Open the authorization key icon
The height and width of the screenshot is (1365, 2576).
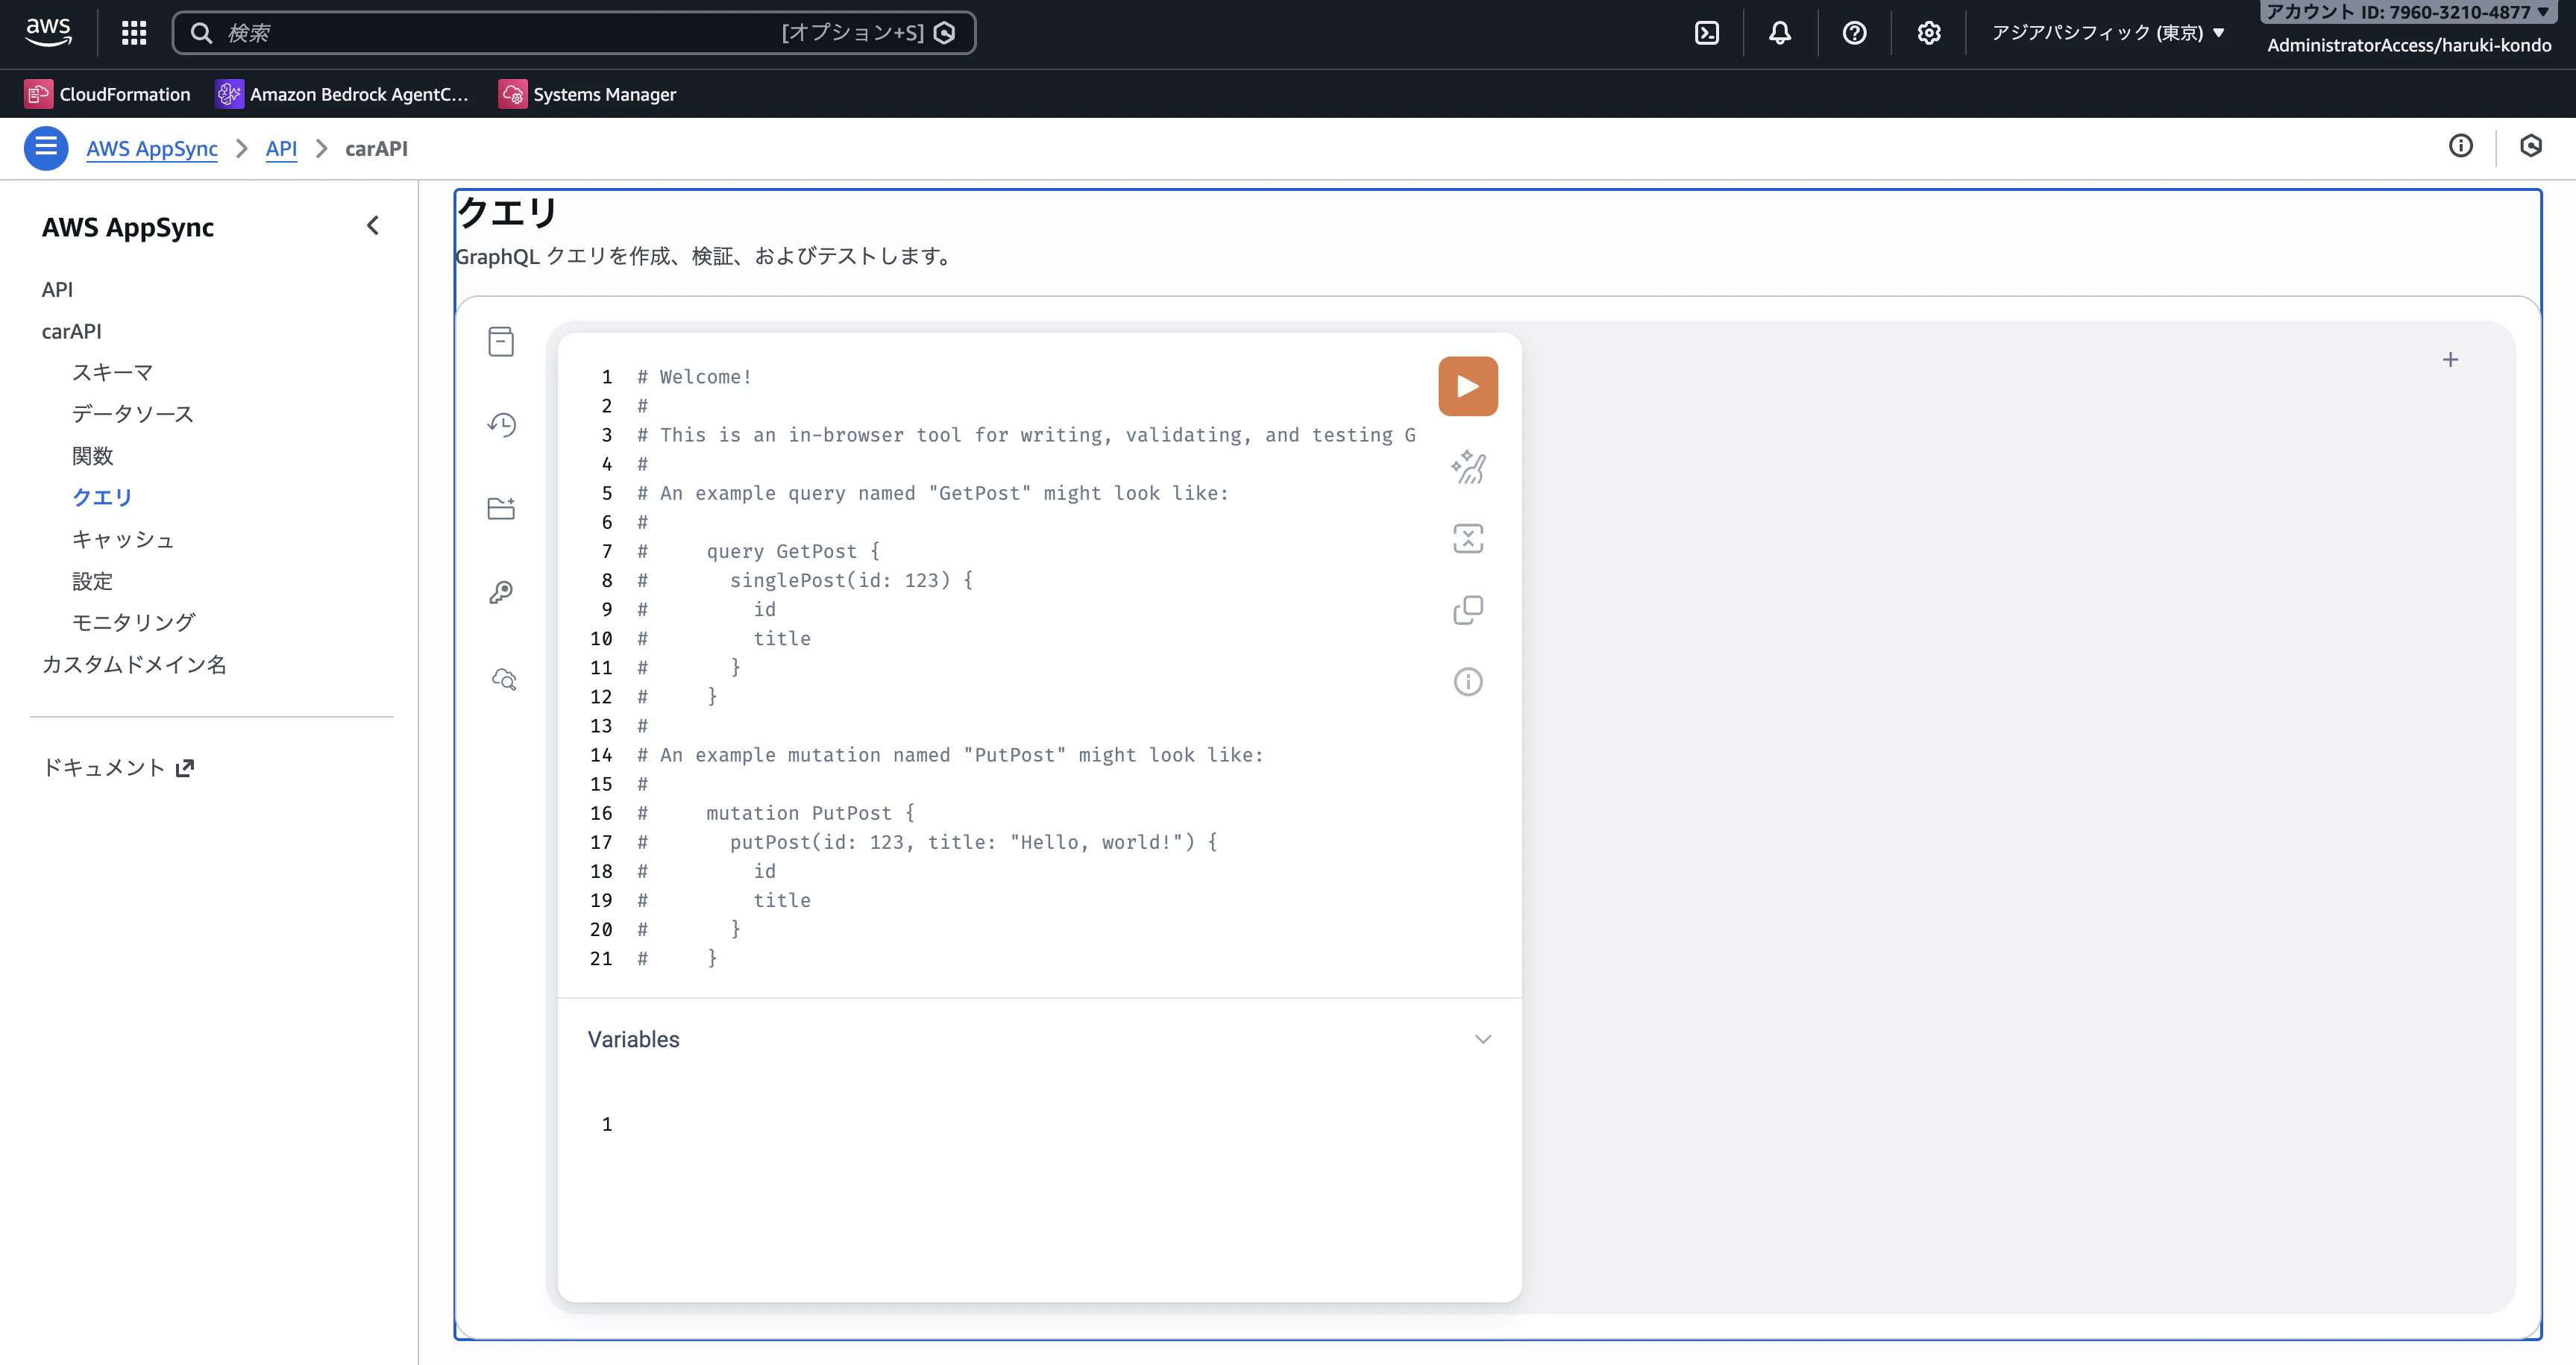(501, 593)
